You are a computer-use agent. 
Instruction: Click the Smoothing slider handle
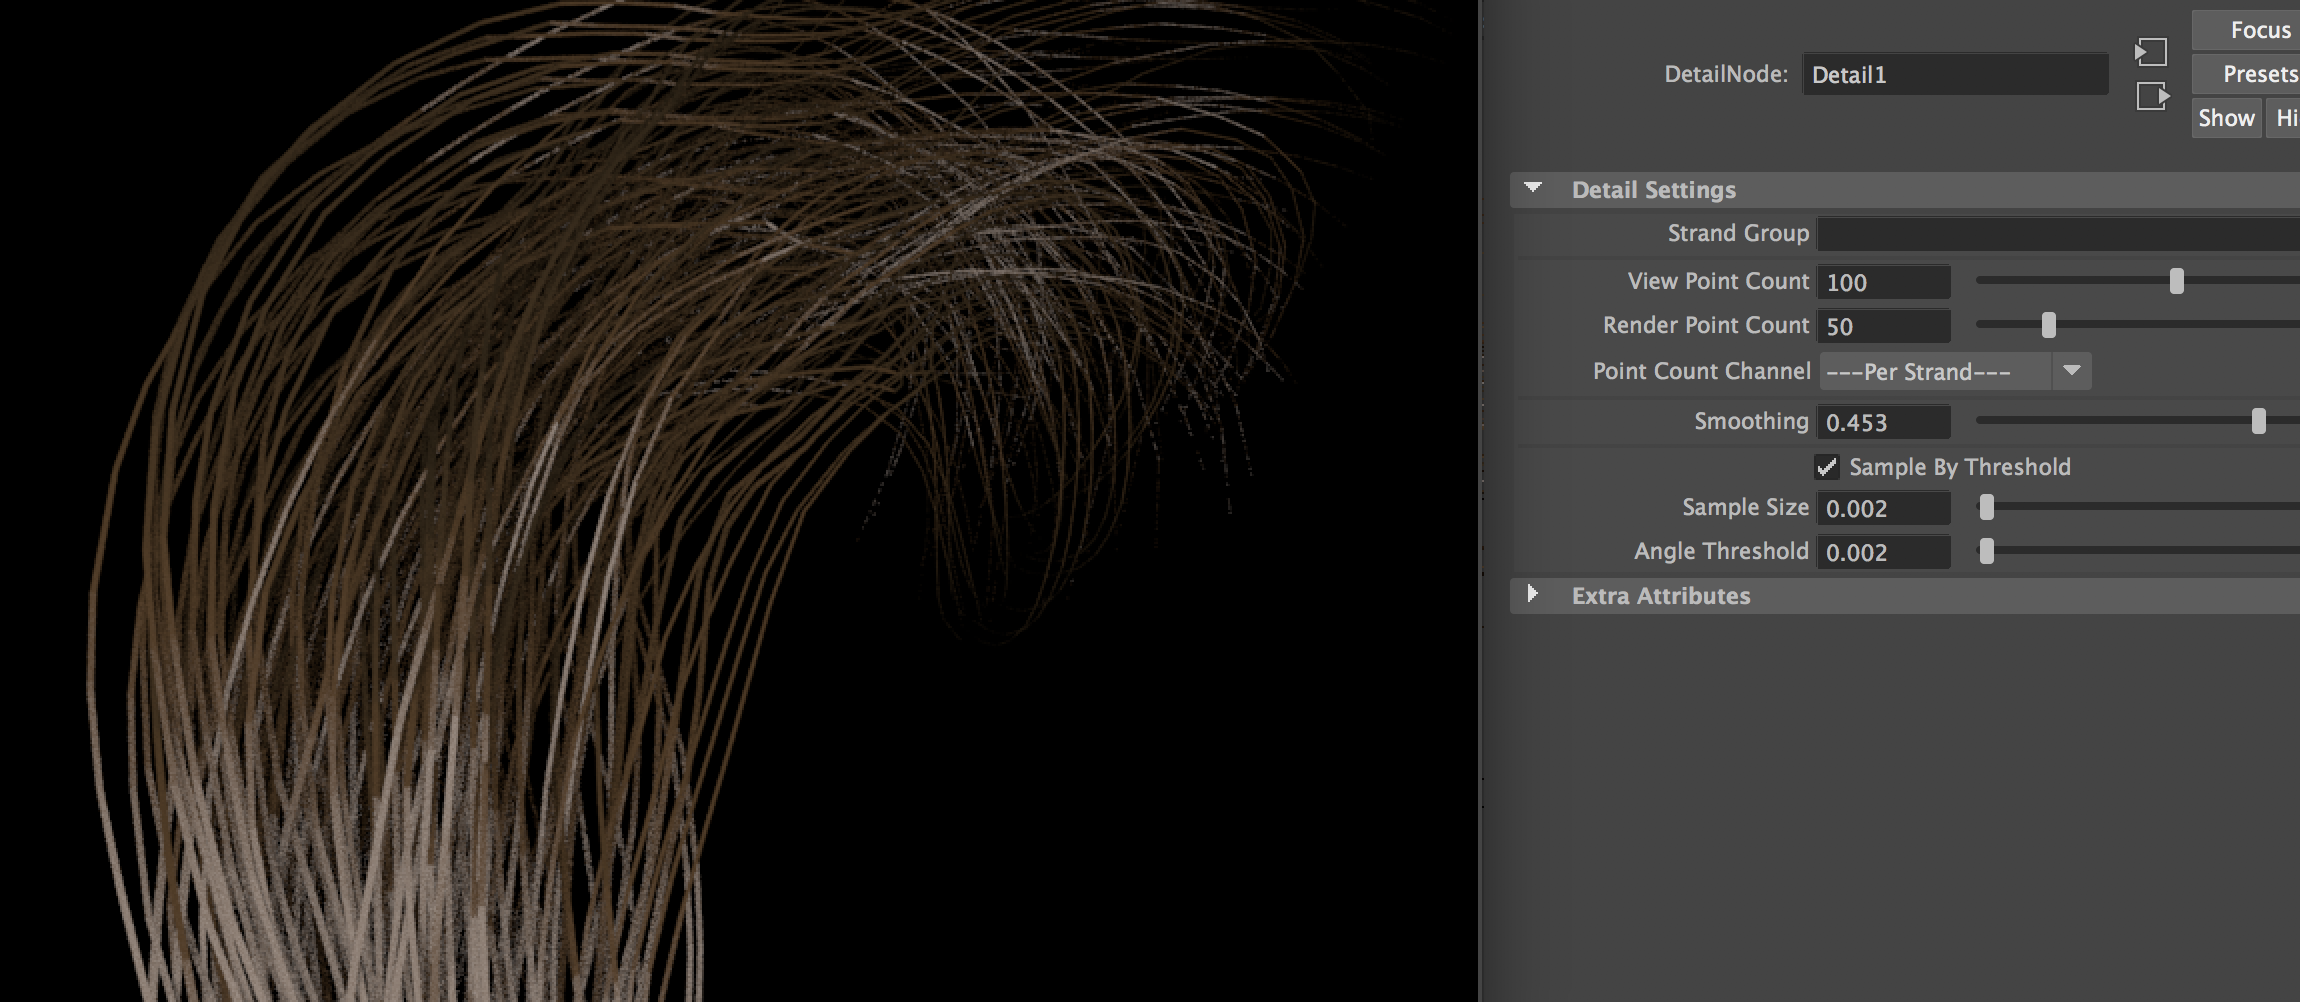pyautogui.click(x=2258, y=422)
